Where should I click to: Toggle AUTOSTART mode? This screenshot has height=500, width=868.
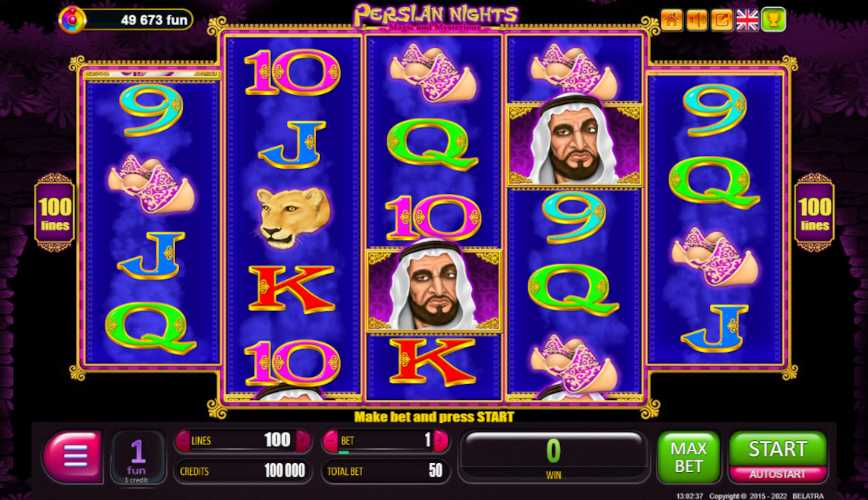point(777,475)
